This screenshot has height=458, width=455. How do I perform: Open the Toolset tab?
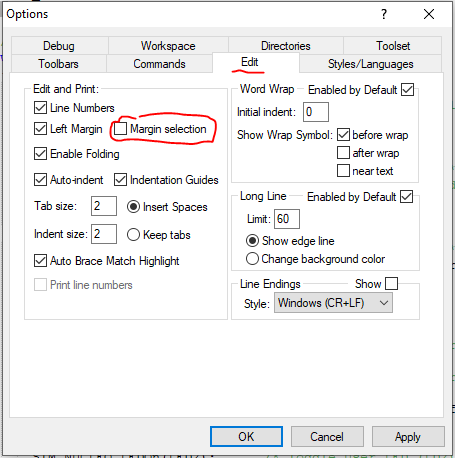tap(393, 46)
